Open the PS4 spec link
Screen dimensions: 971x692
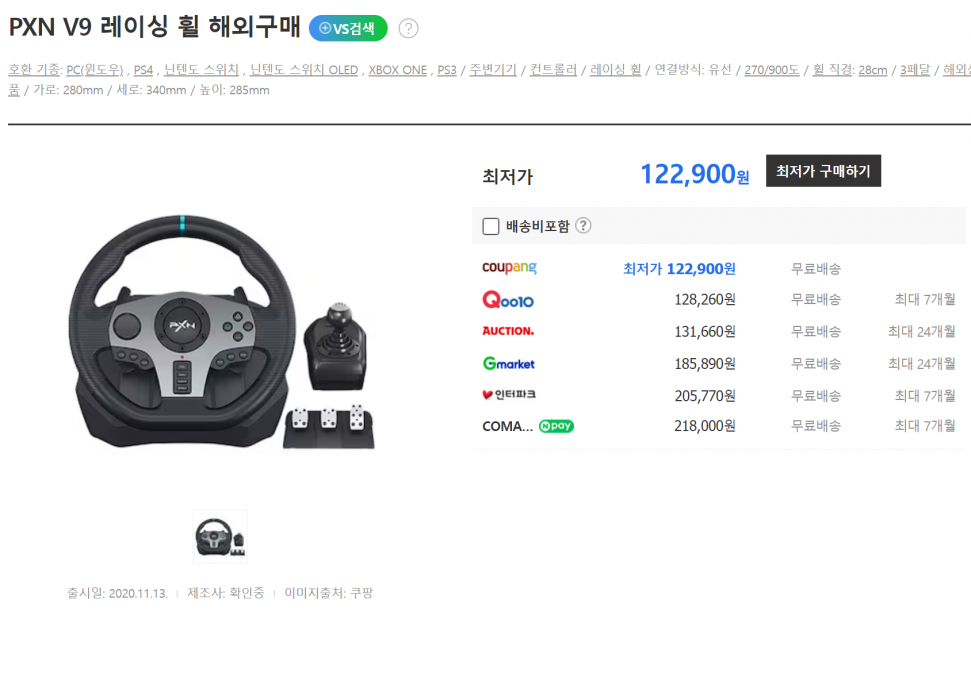click(x=143, y=70)
